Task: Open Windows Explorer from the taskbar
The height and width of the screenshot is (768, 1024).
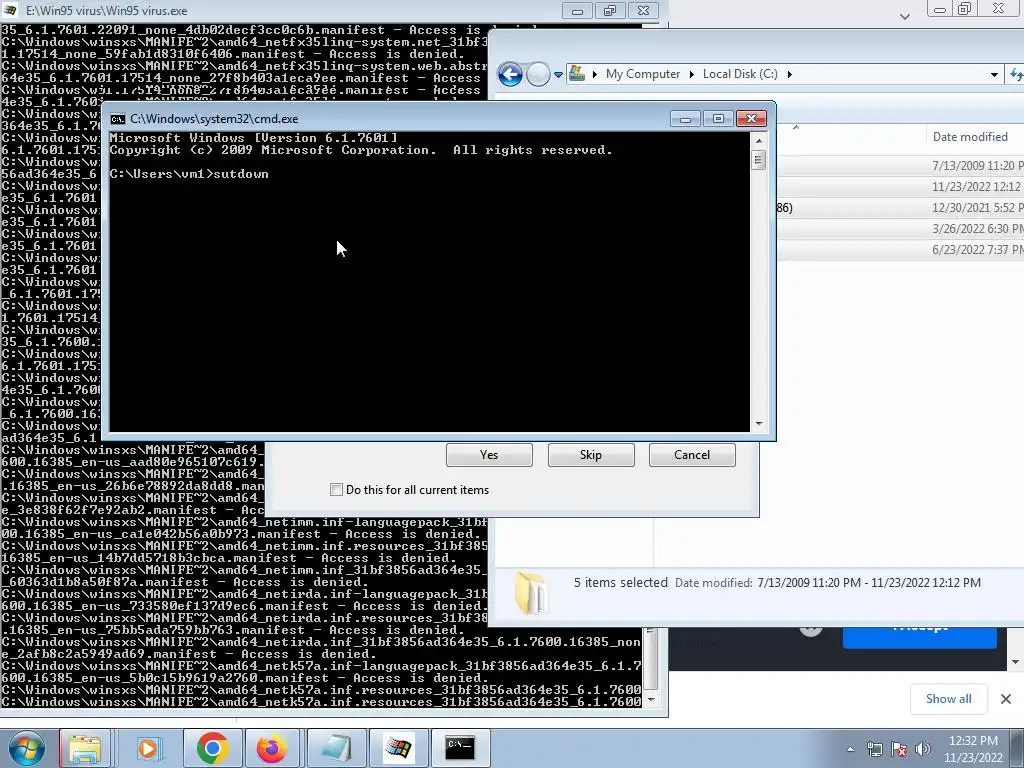Action: click(x=85, y=748)
